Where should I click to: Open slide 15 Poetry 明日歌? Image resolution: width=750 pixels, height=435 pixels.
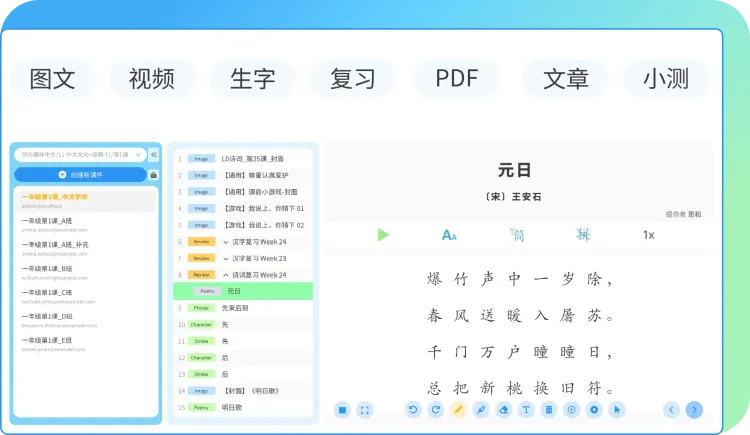click(243, 408)
